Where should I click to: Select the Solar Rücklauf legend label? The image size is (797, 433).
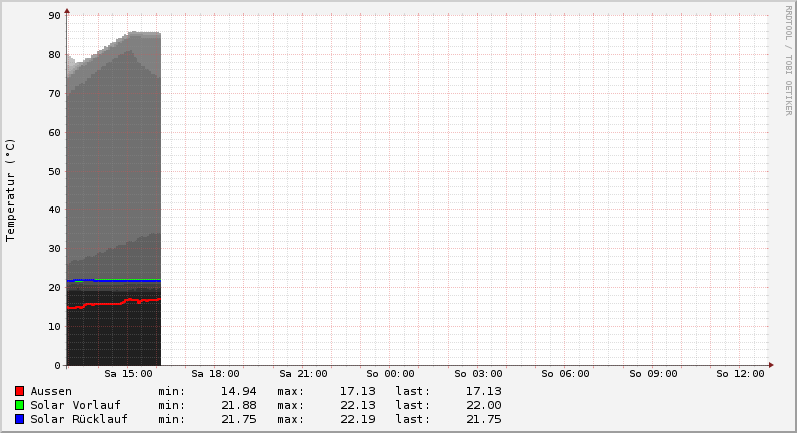tap(79, 419)
